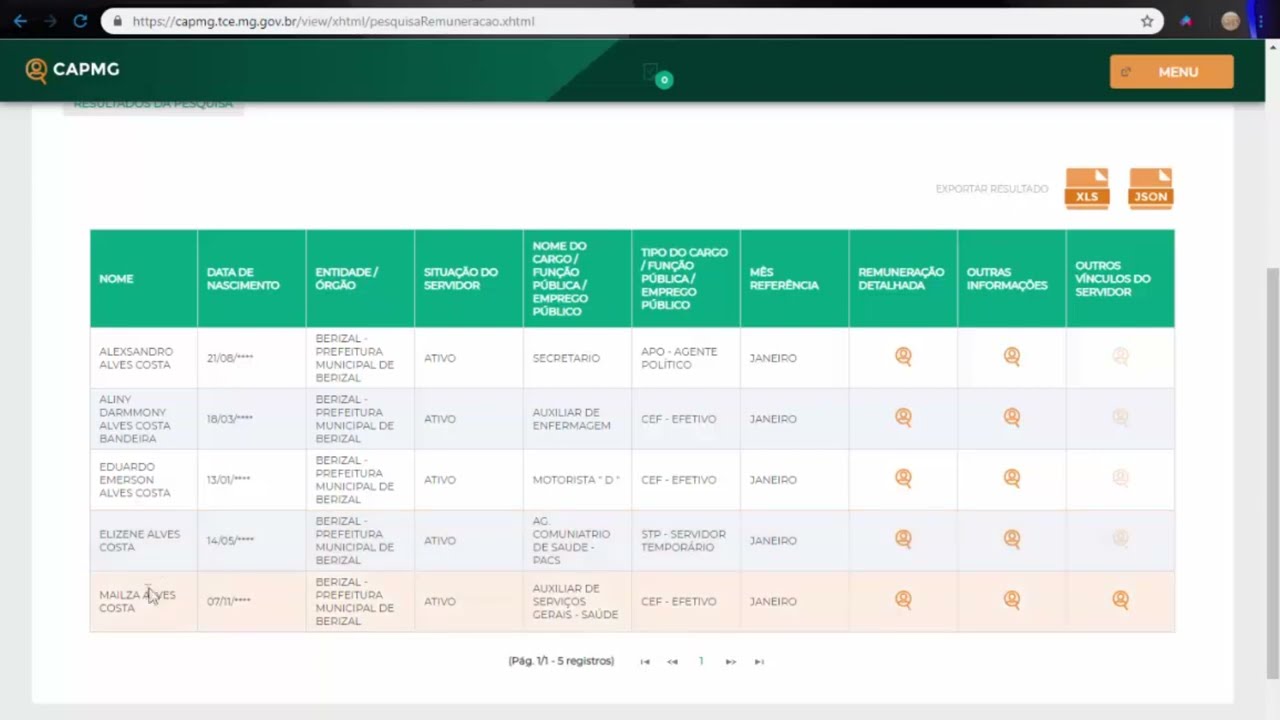Go to last results page
1280x720 pixels.
point(759,661)
